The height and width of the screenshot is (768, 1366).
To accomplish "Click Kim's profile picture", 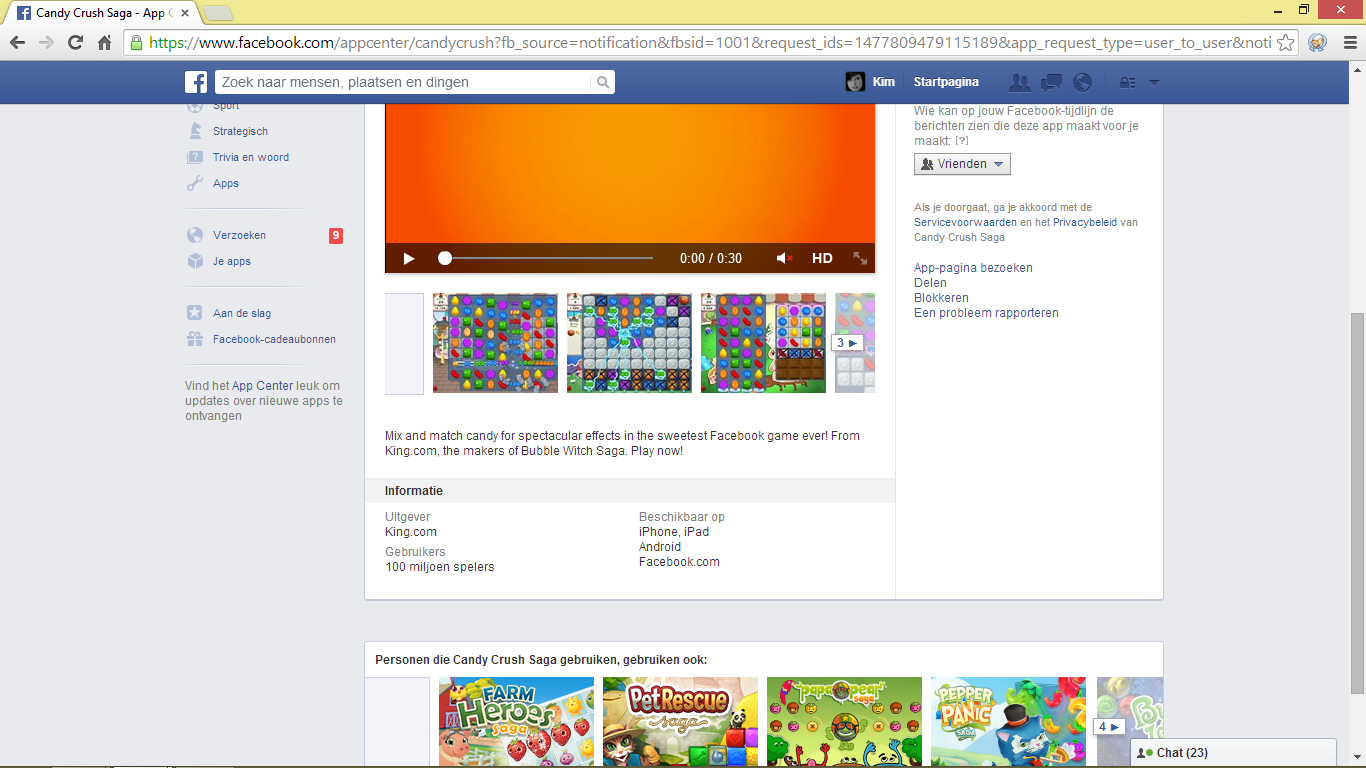I will pos(855,82).
